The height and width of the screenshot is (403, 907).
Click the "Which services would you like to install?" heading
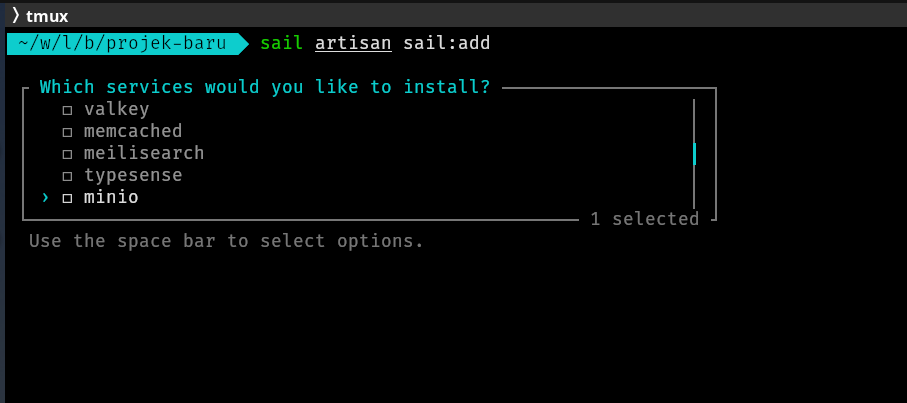[265, 87]
